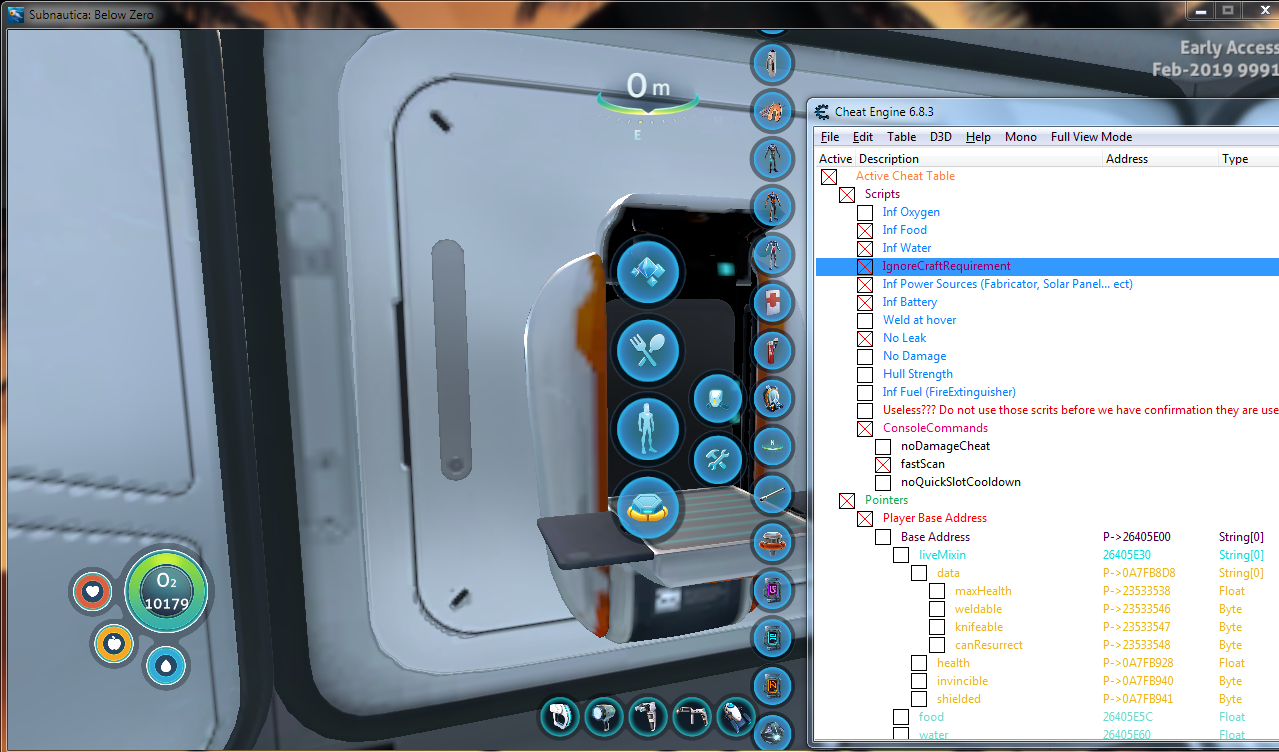This screenshot has height=752, width=1279.
Task: Select the Resources crystal category in fabricator
Action: (x=648, y=270)
